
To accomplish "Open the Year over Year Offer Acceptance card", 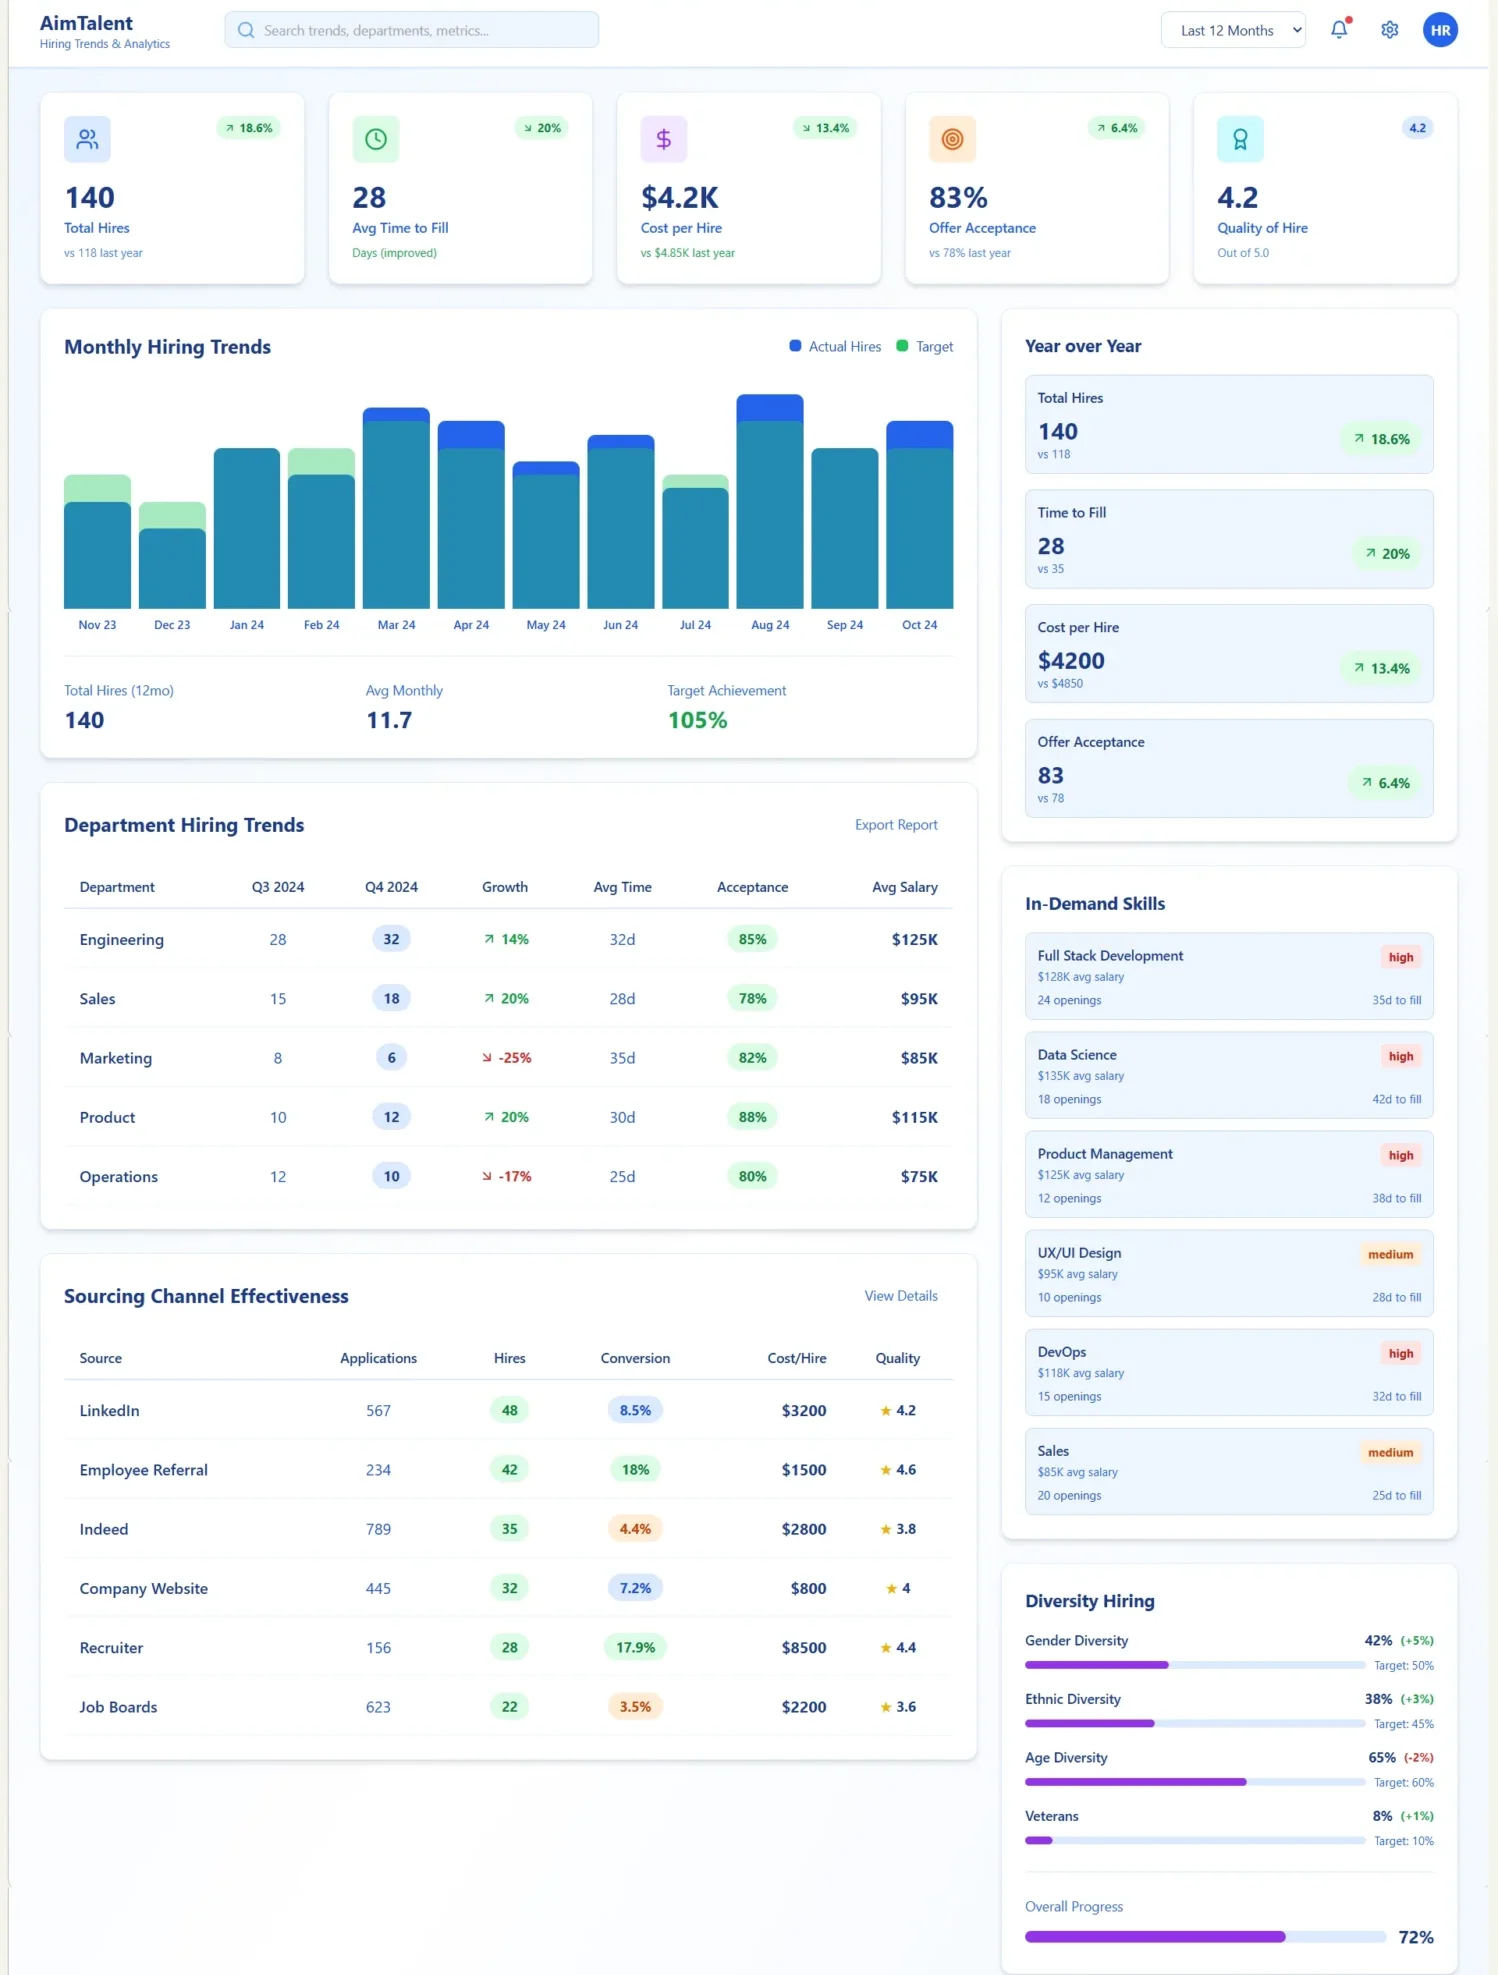I will click(1229, 768).
